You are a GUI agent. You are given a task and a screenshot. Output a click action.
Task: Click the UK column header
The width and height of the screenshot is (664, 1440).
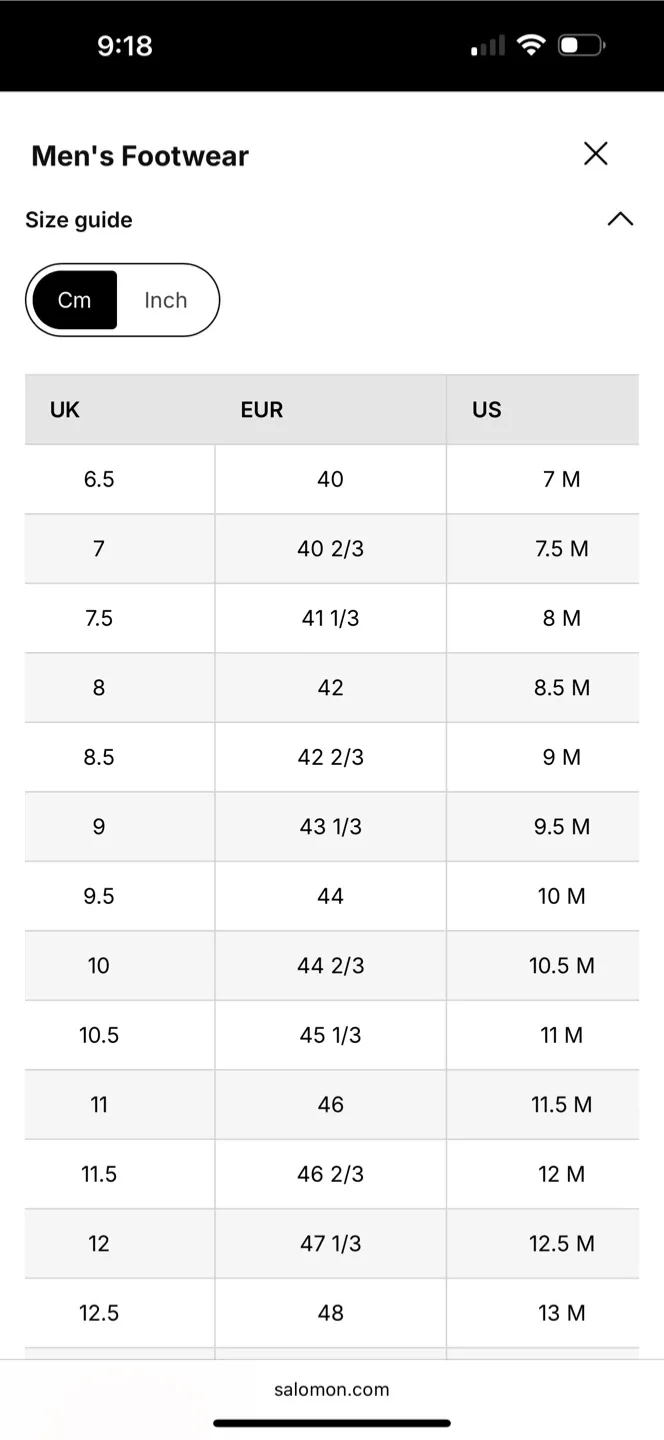(x=65, y=410)
